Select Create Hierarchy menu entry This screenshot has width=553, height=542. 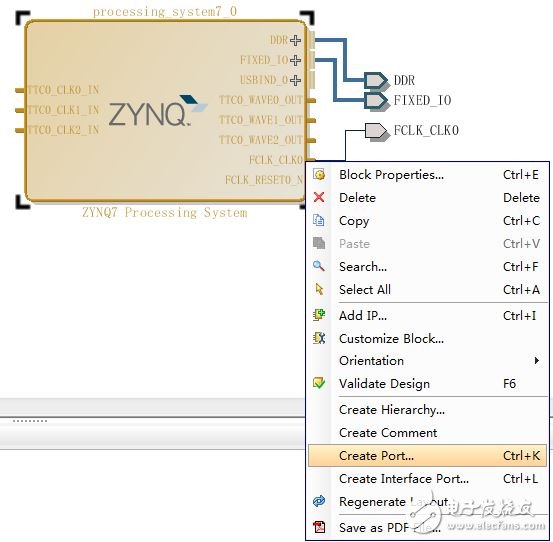pos(427,410)
